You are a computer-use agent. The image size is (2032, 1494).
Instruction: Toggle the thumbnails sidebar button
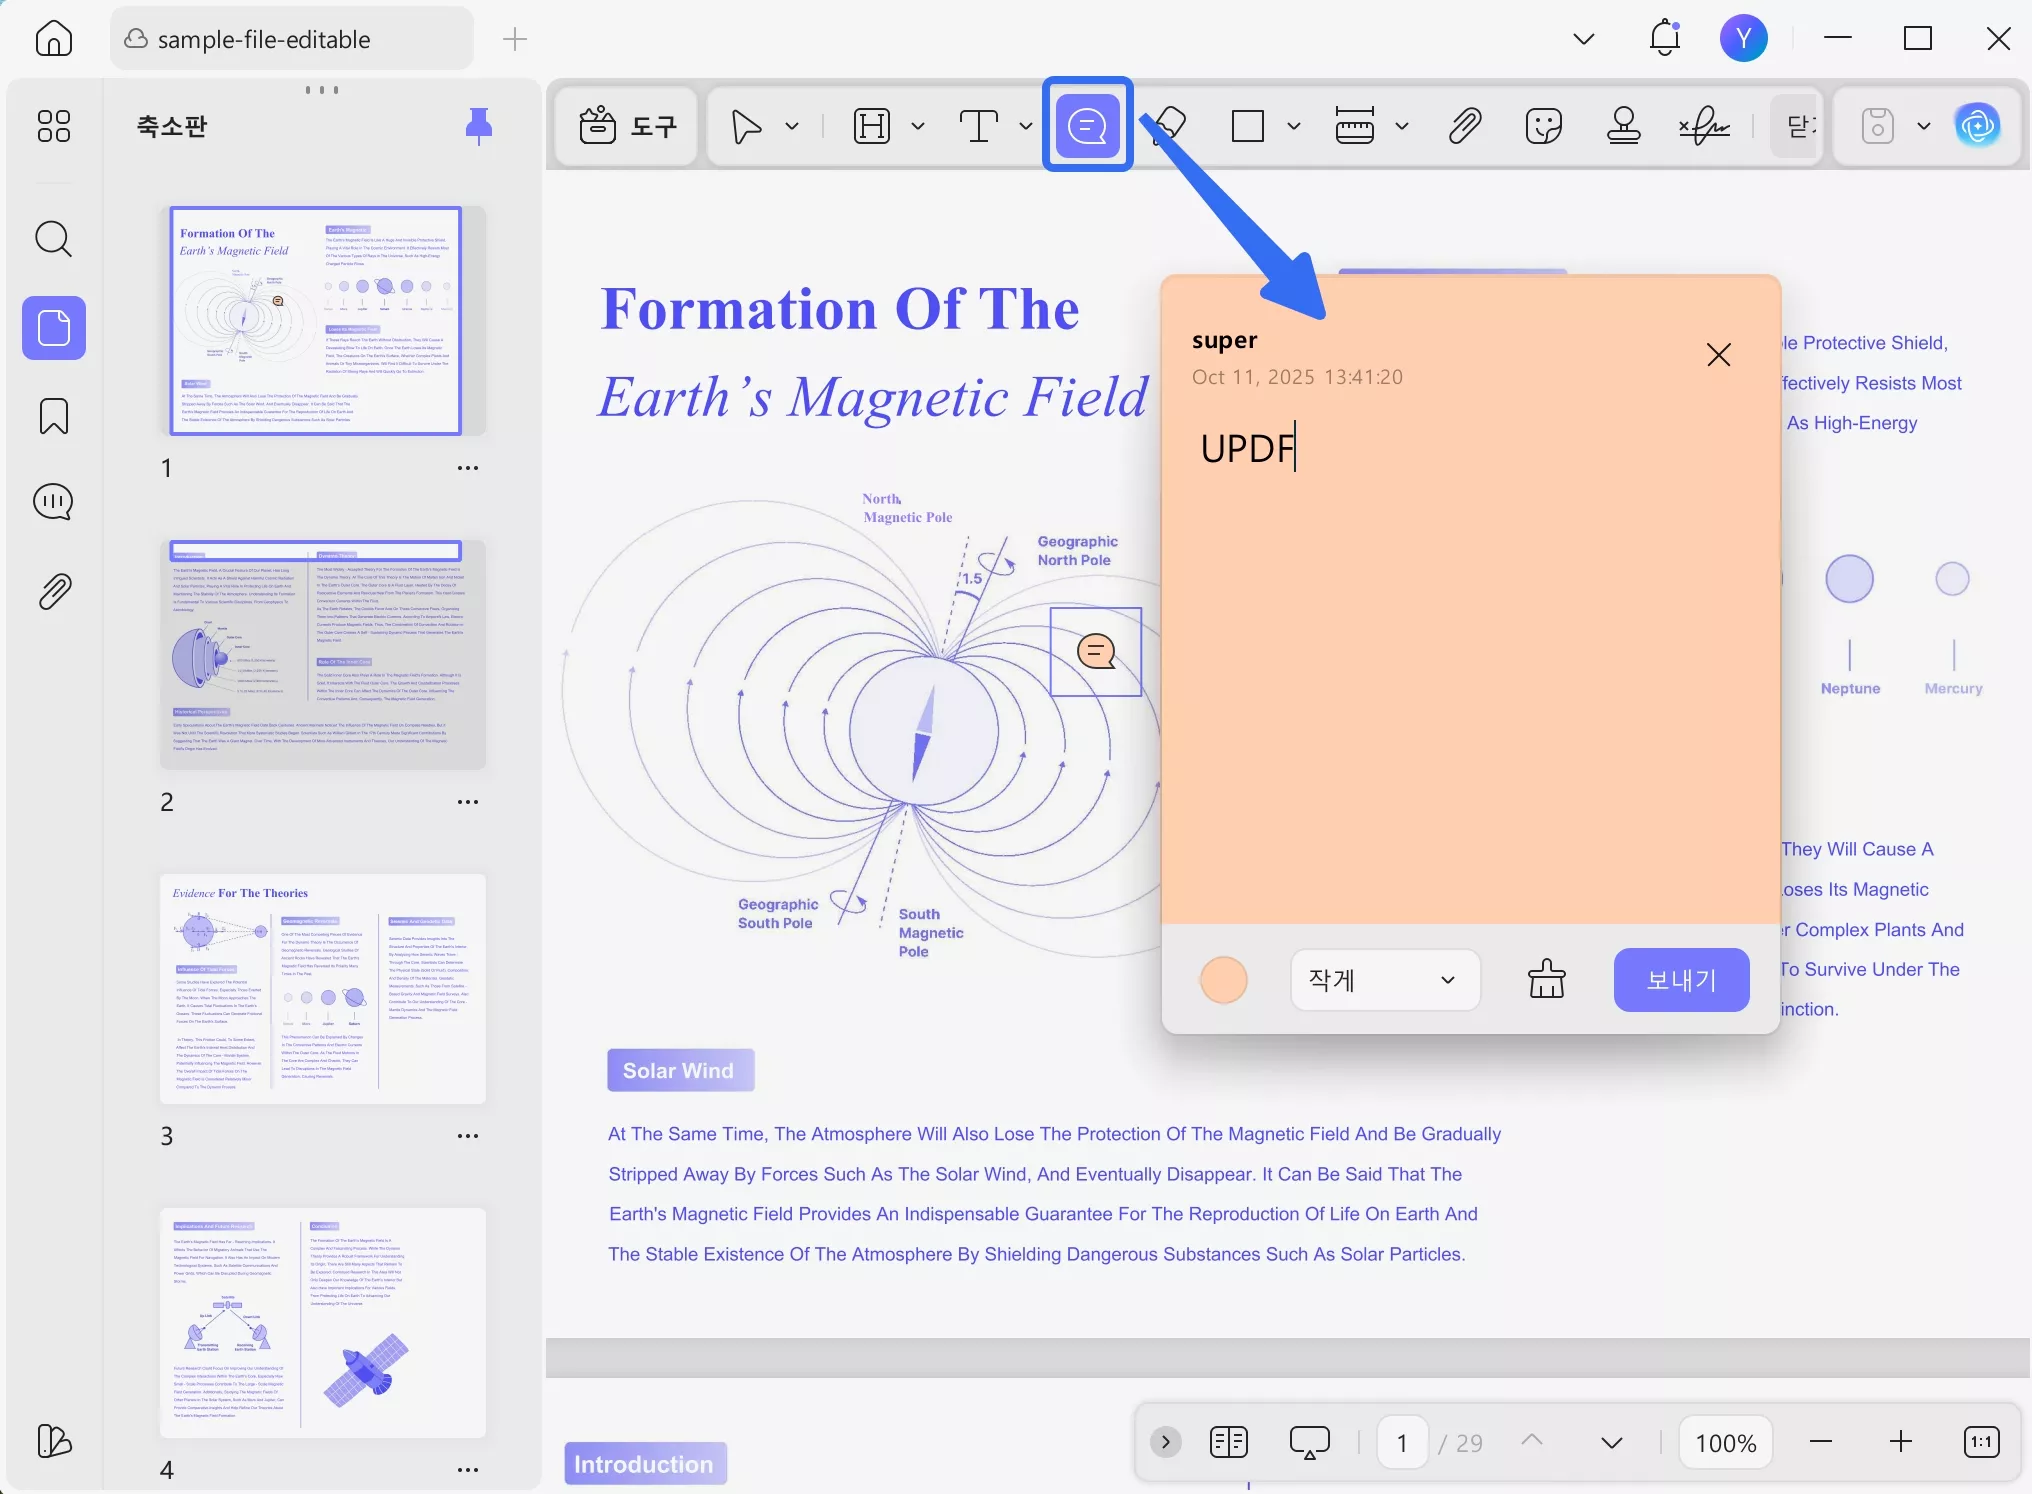click(x=54, y=328)
